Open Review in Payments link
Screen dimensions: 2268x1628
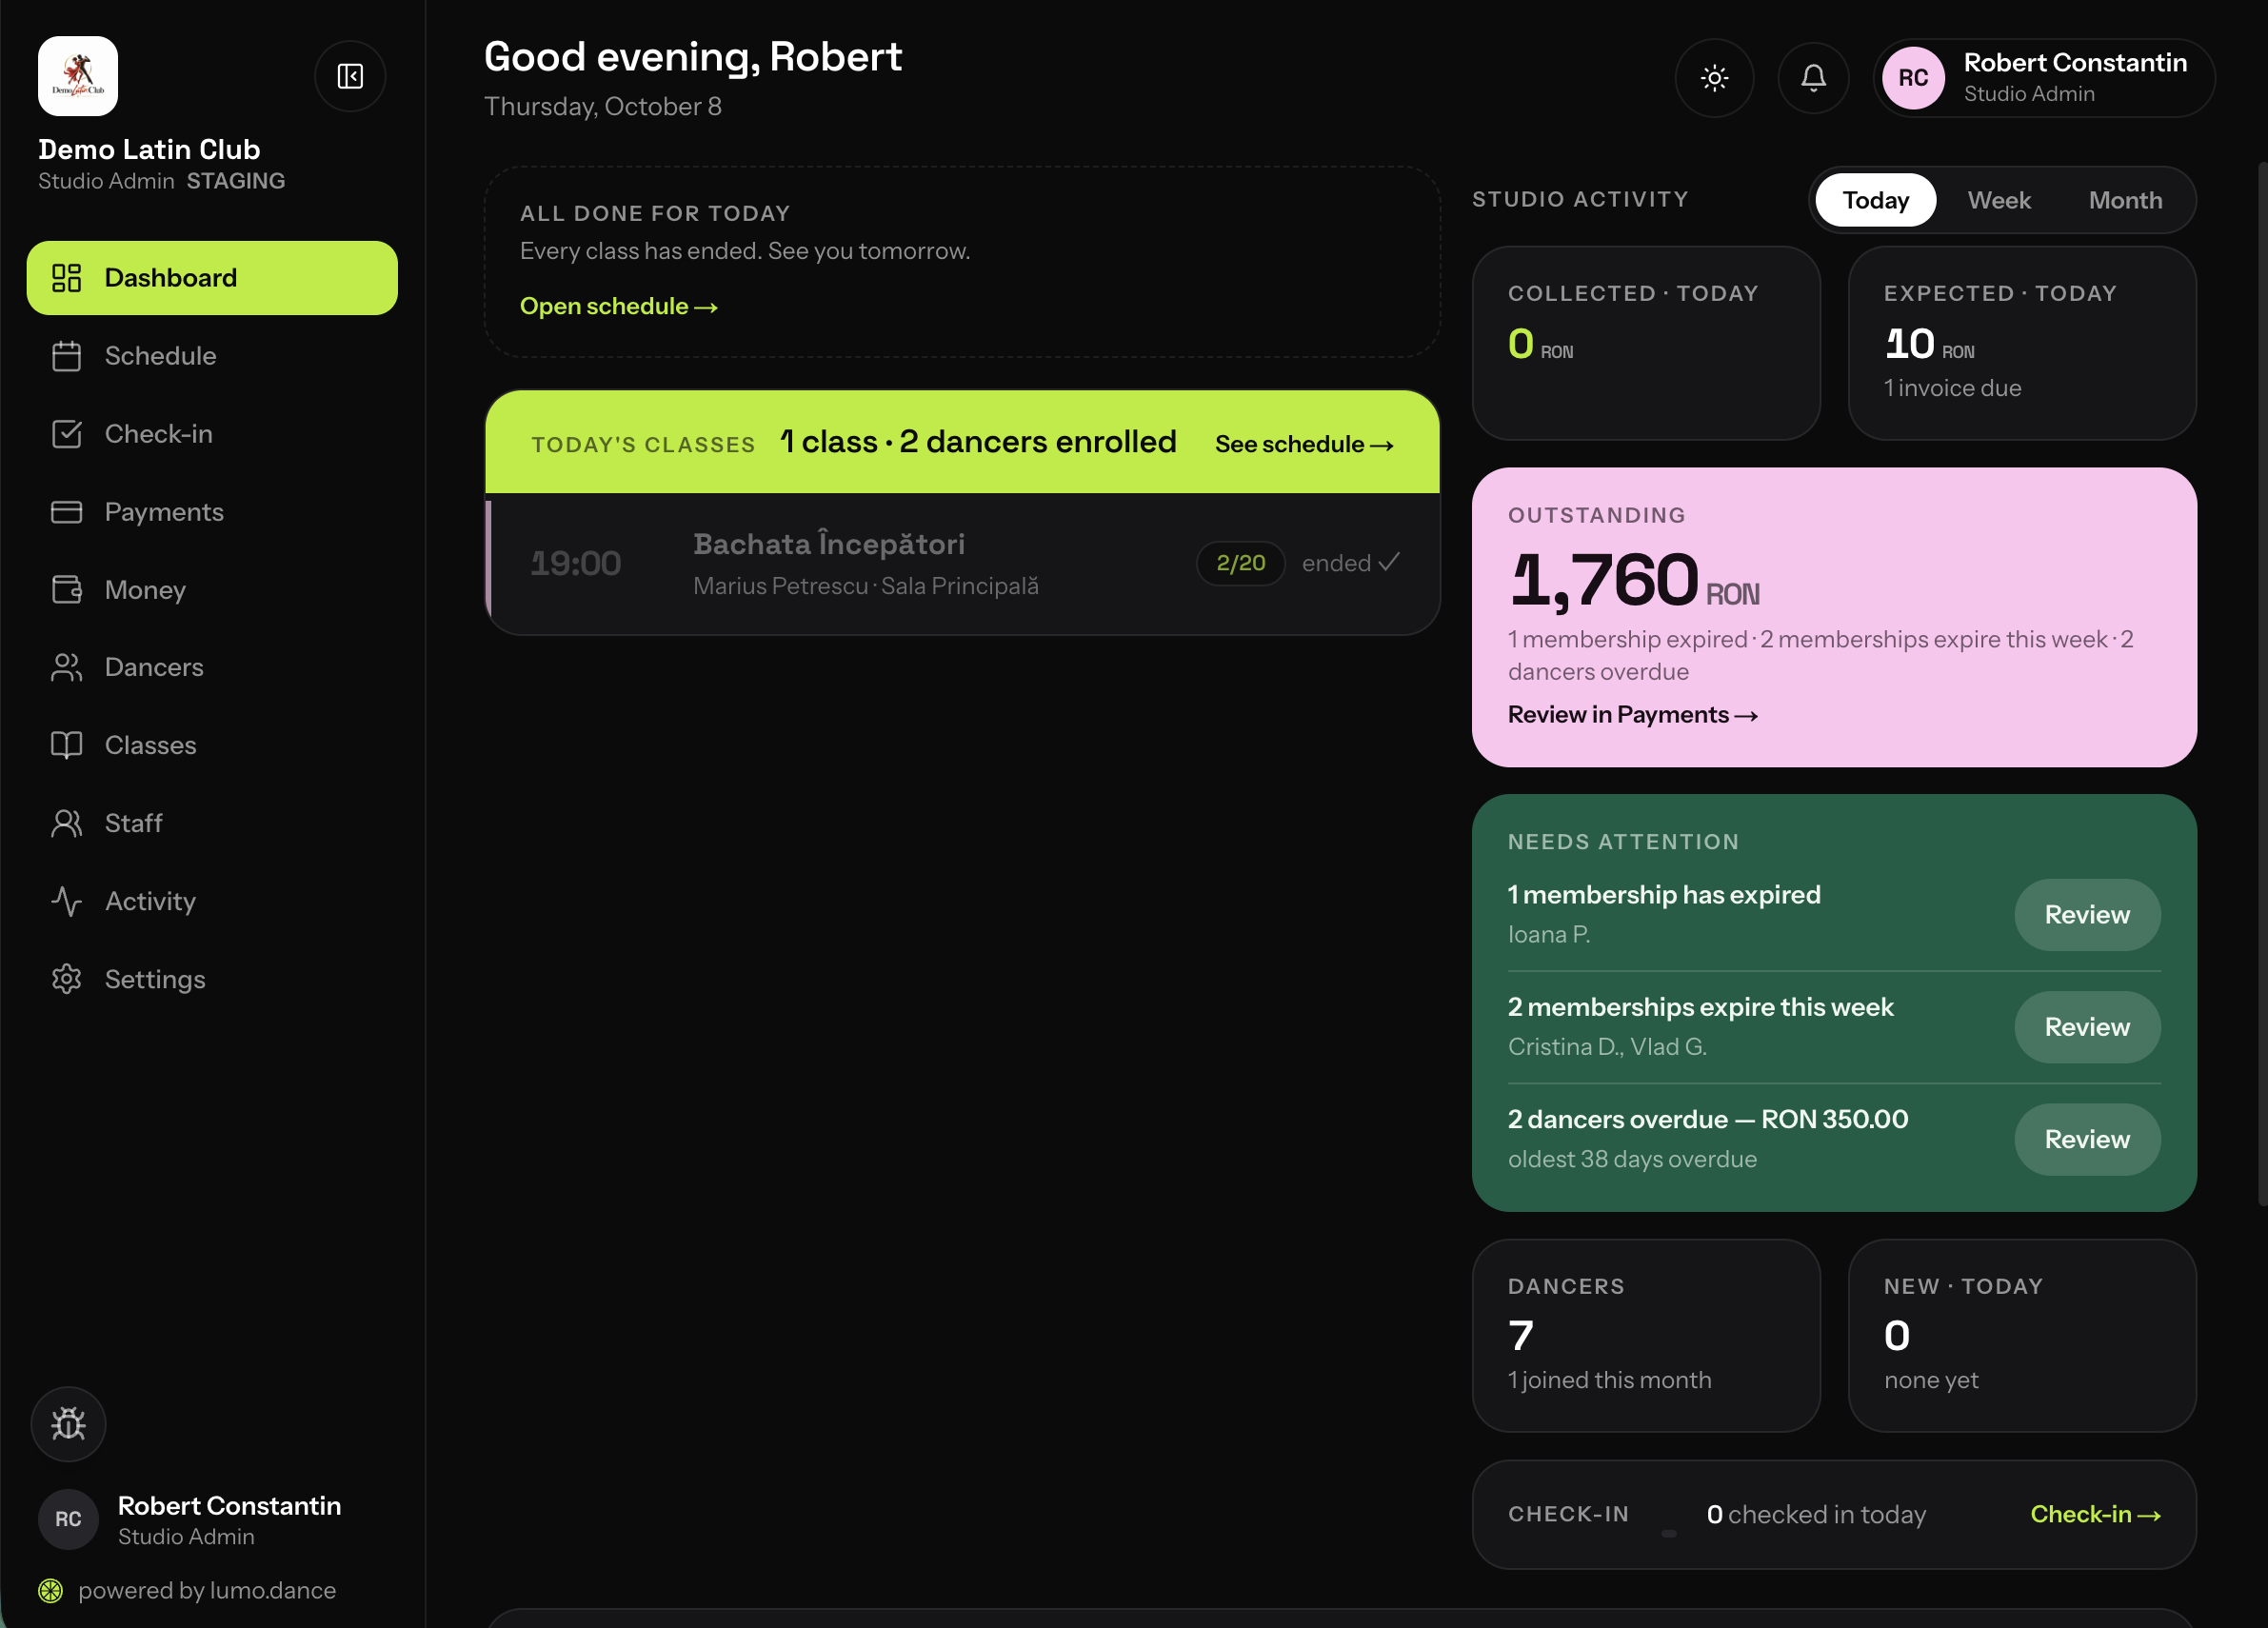coord(1633,714)
